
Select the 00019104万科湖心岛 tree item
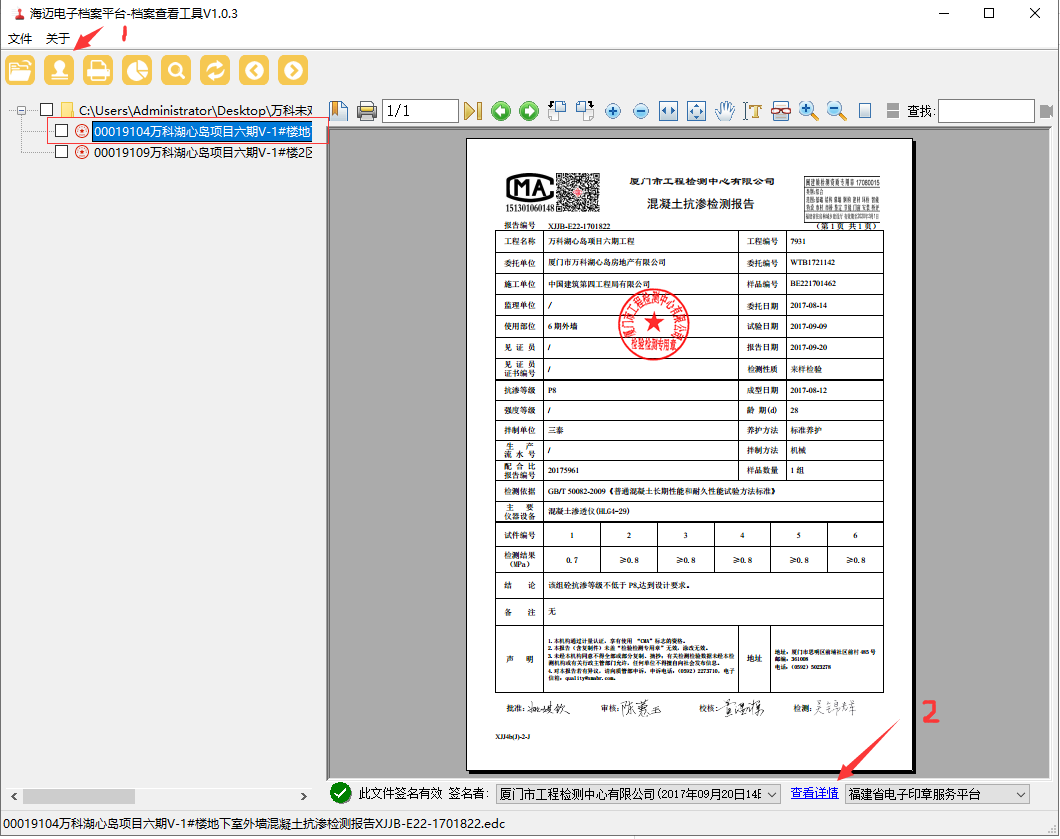point(202,131)
